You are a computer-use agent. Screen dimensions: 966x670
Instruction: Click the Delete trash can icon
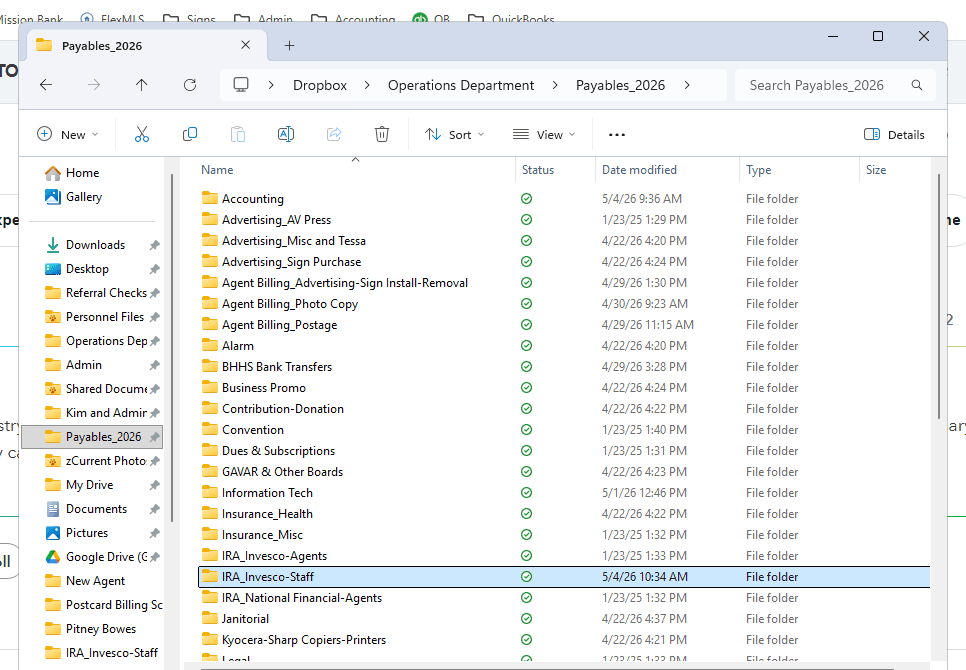pyautogui.click(x=382, y=134)
